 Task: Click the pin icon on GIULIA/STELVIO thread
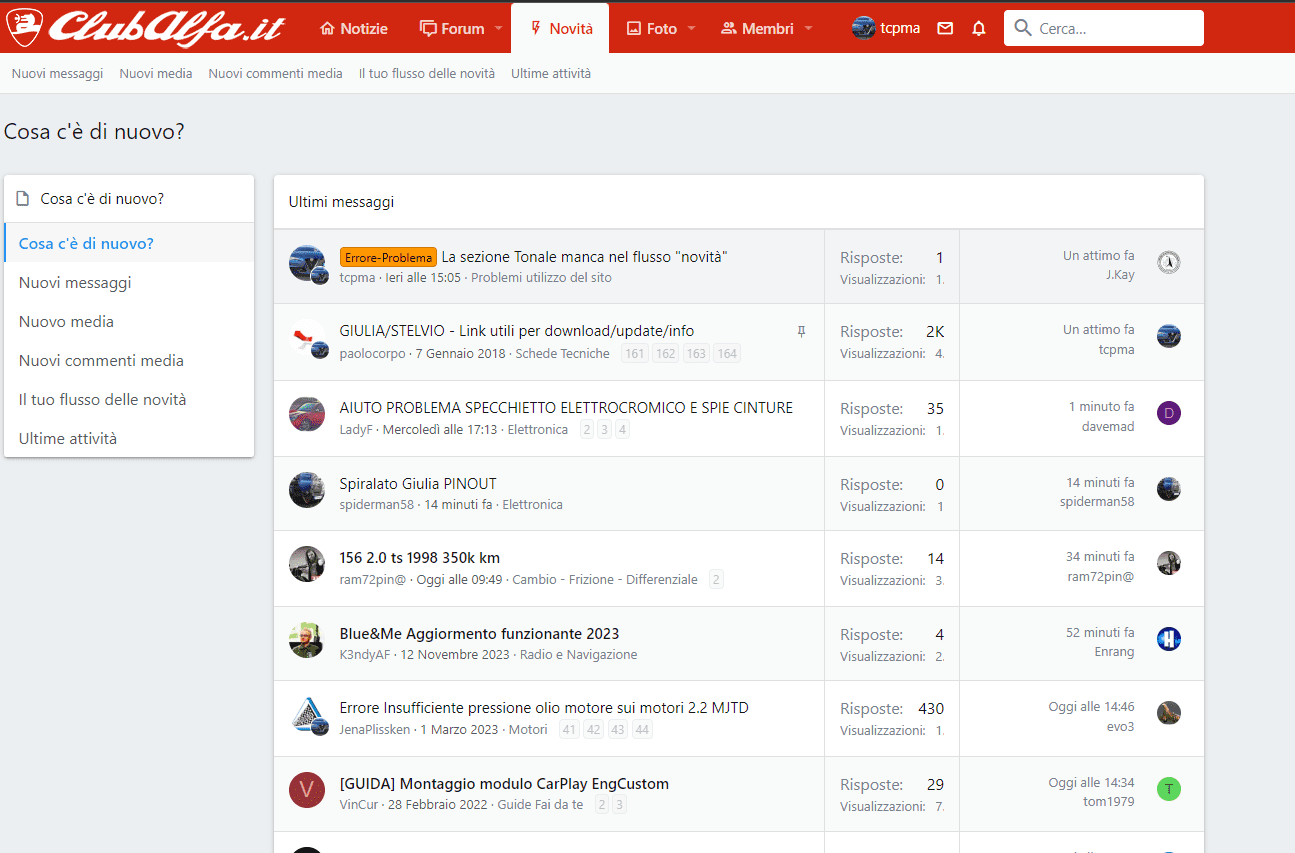click(801, 331)
